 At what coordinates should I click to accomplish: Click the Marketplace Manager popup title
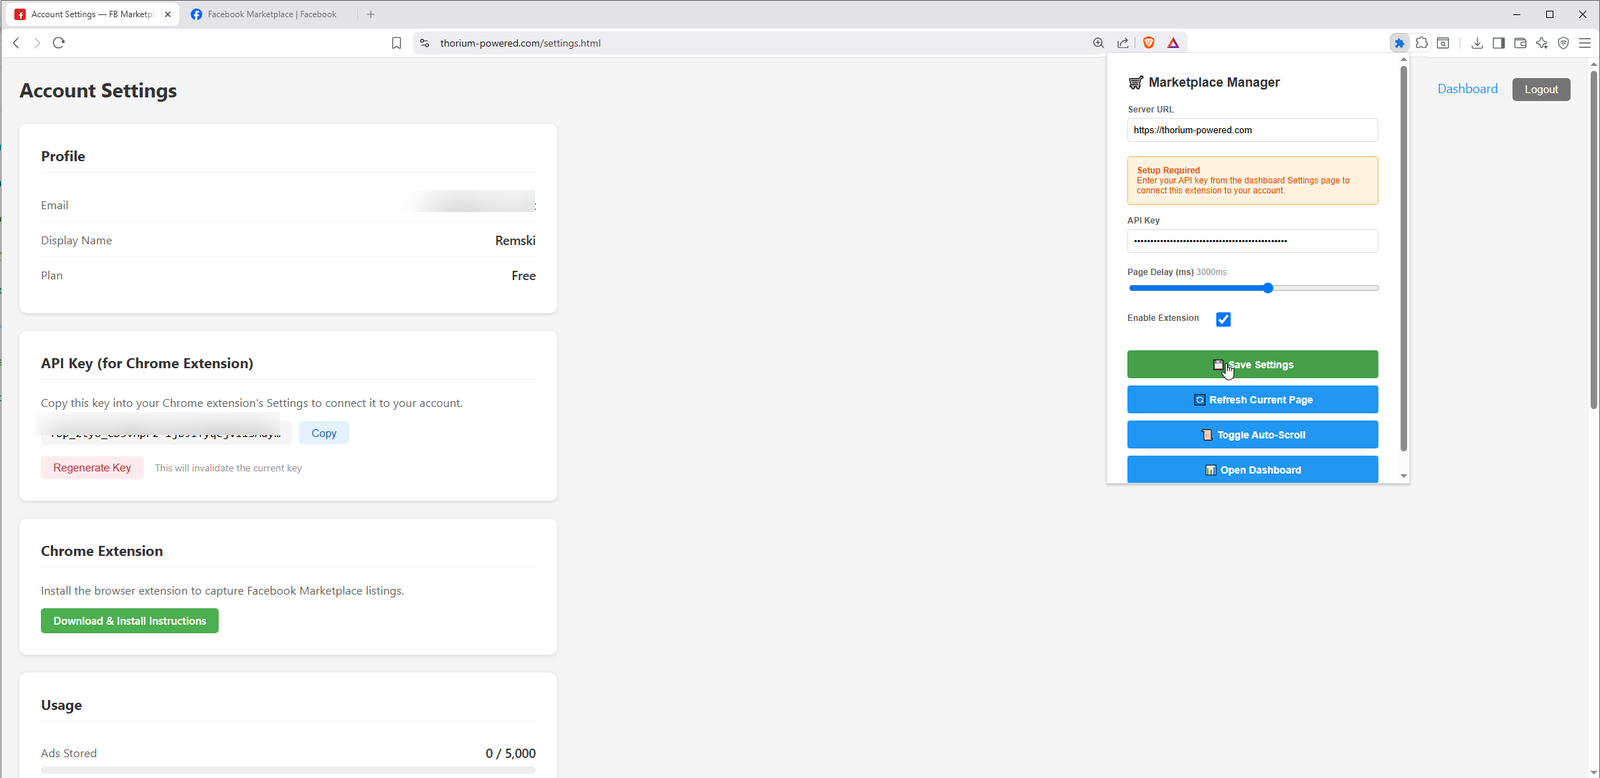click(x=1214, y=82)
